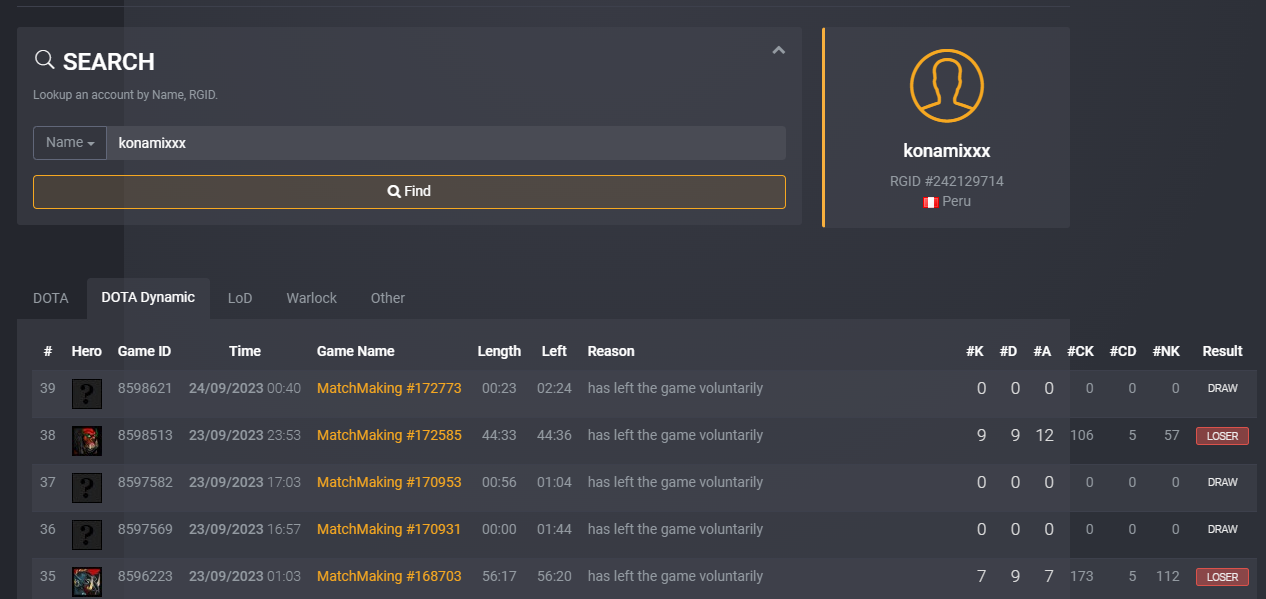Click the Length column header
This screenshot has height=599, width=1266.
(x=499, y=351)
